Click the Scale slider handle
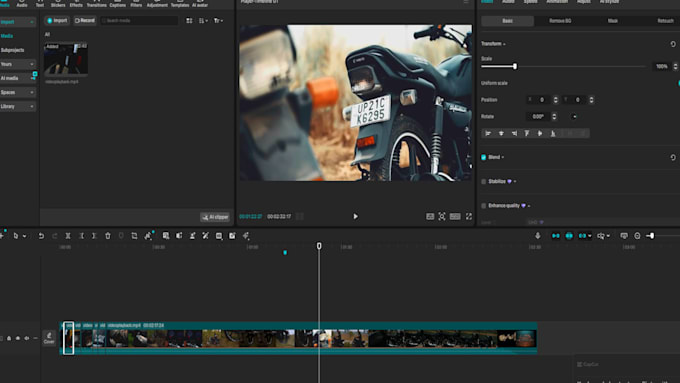The image size is (680, 383). point(515,66)
